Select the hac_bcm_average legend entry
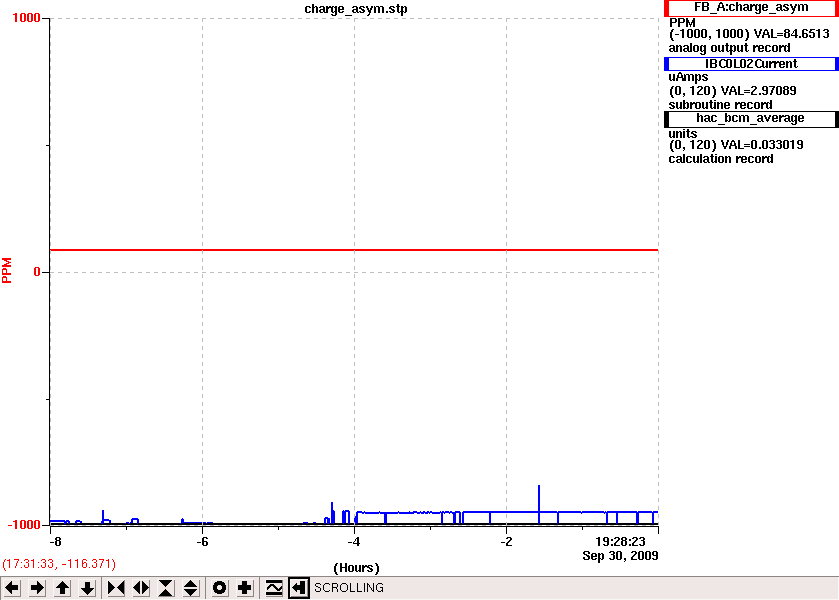The image size is (839, 600). [751, 119]
